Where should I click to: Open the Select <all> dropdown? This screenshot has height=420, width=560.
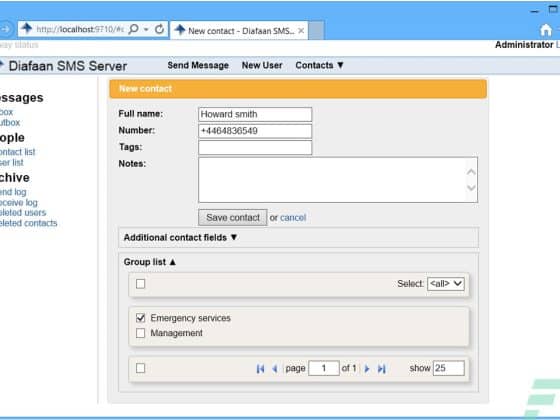coord(446,284)
